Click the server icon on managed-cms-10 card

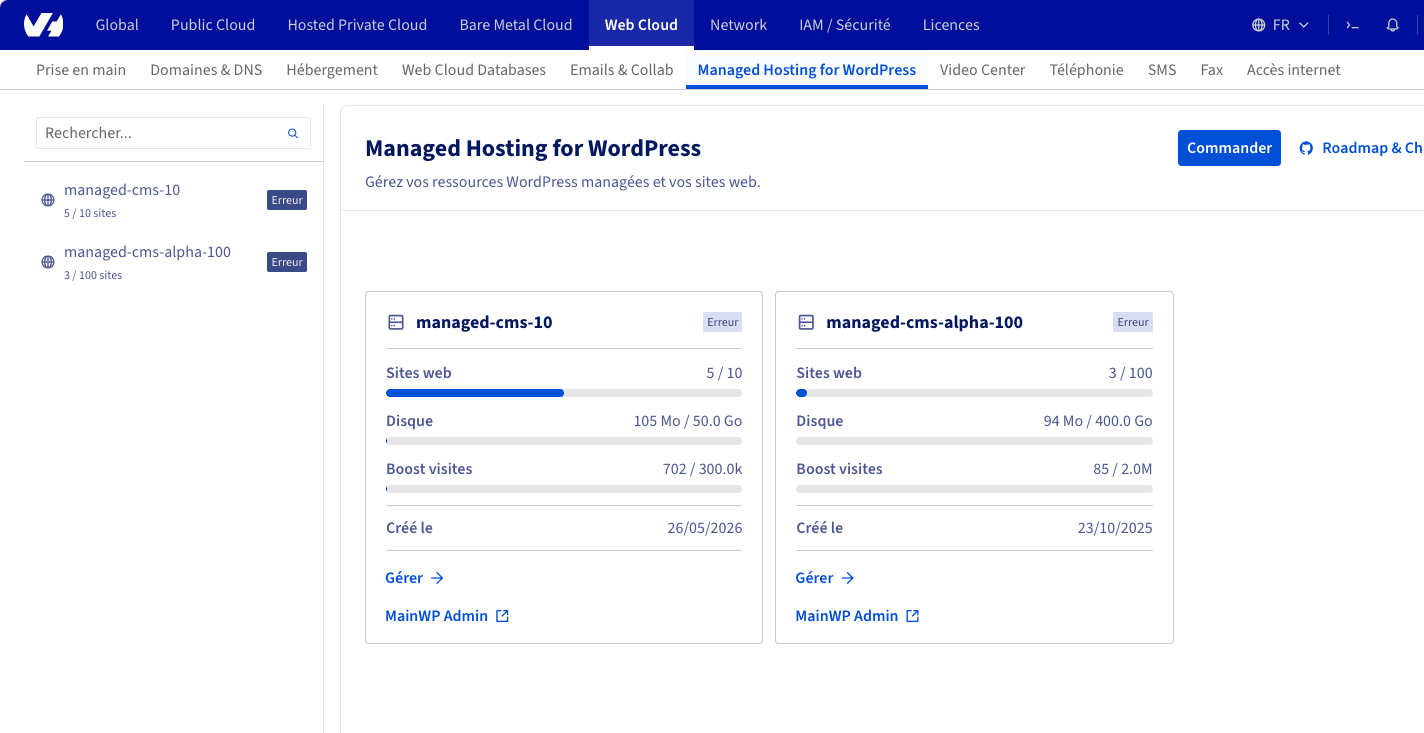(x=396, y=322)
